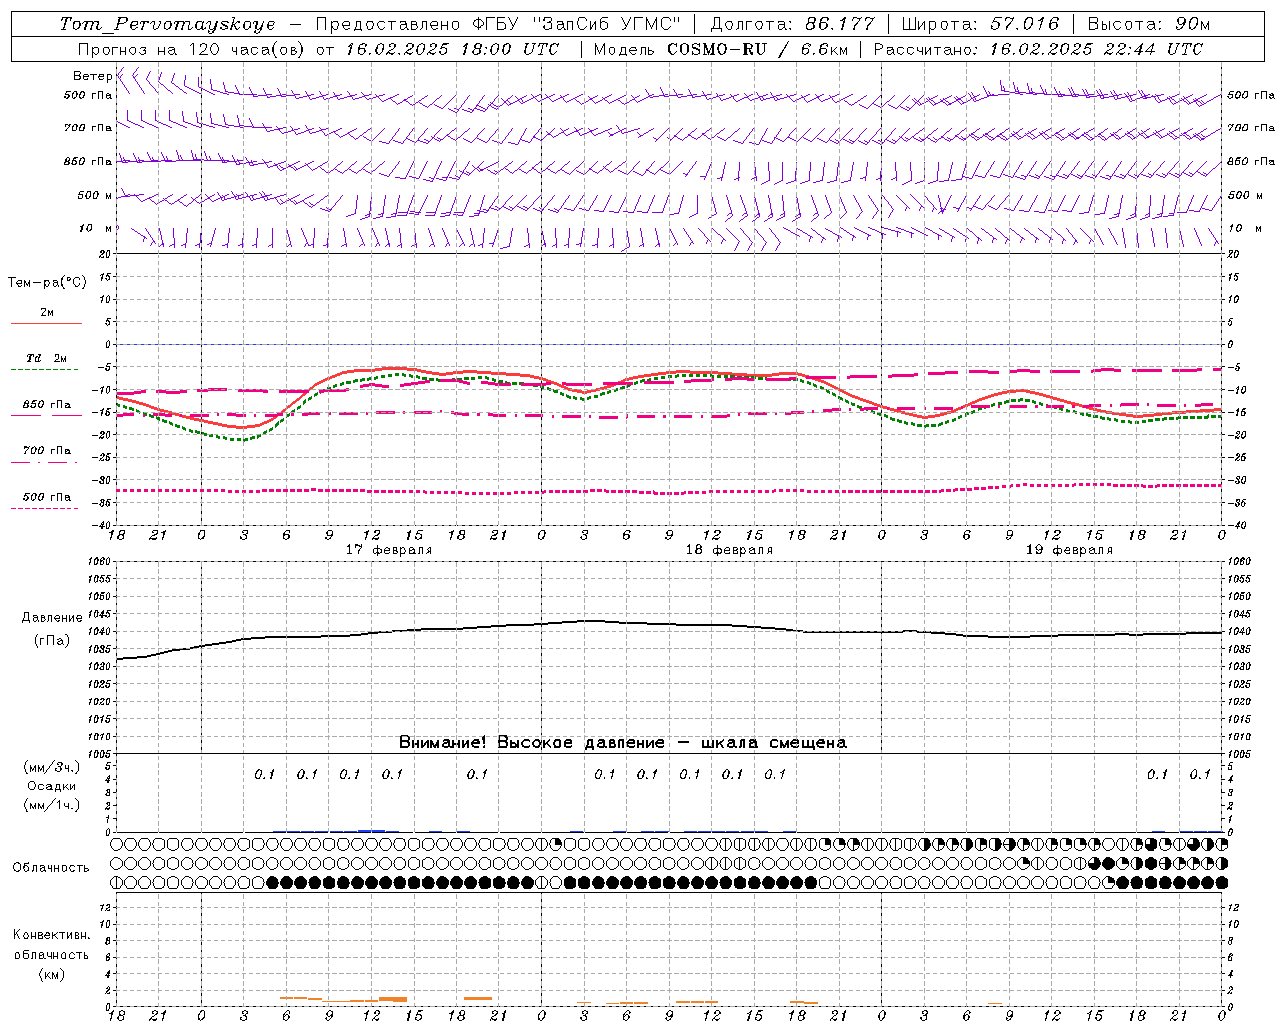Image resolution: width=1280 pixels, height=1024 pixels.
Task: Select the 700 гПа temperature legend entry
Action: point(47,450)
